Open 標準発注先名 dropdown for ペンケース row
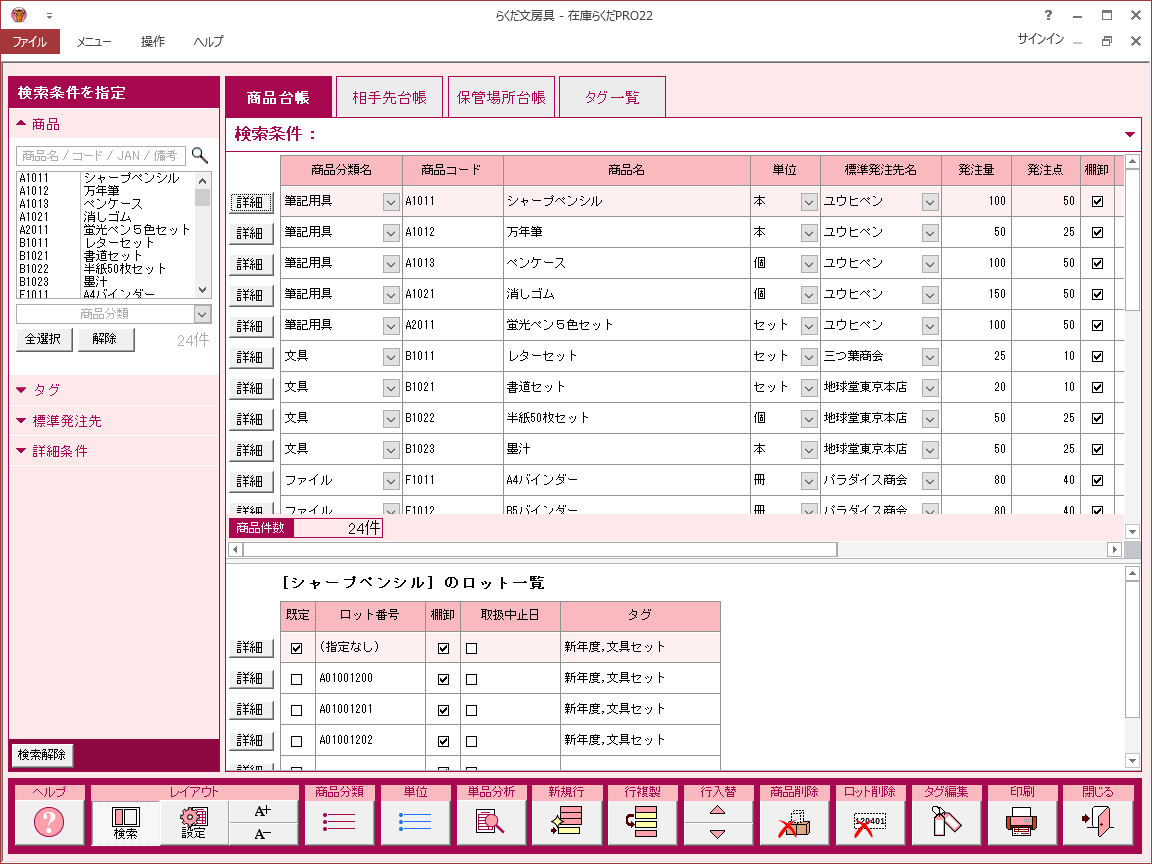The width and height of the screenshot is (1152, 864). coord(930,264)
